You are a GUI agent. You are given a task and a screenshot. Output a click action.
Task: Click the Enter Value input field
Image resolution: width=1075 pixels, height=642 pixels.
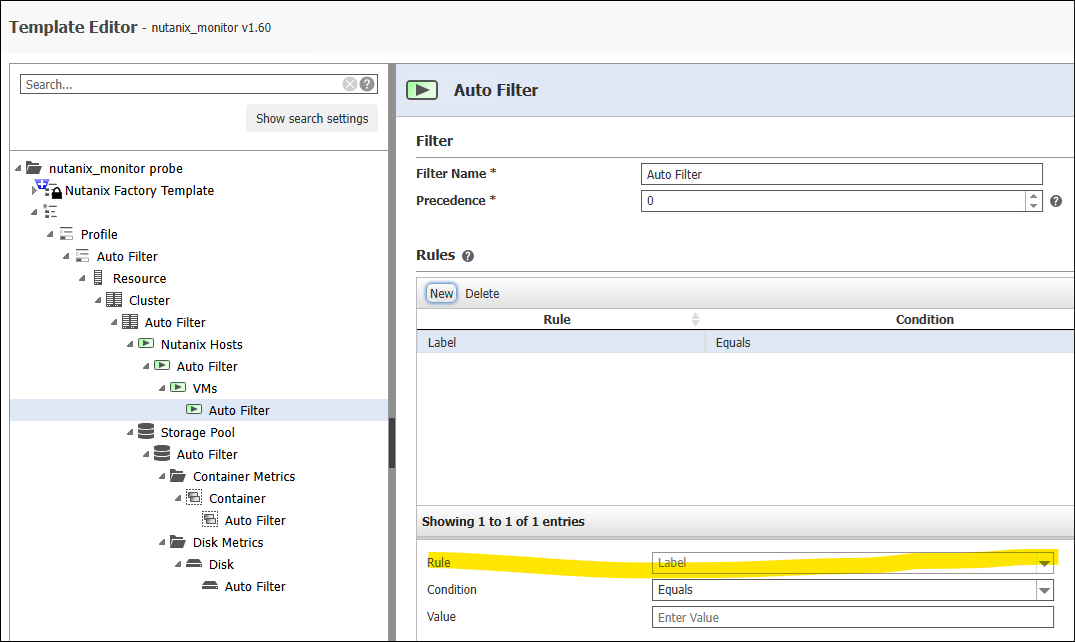point(852,617)
